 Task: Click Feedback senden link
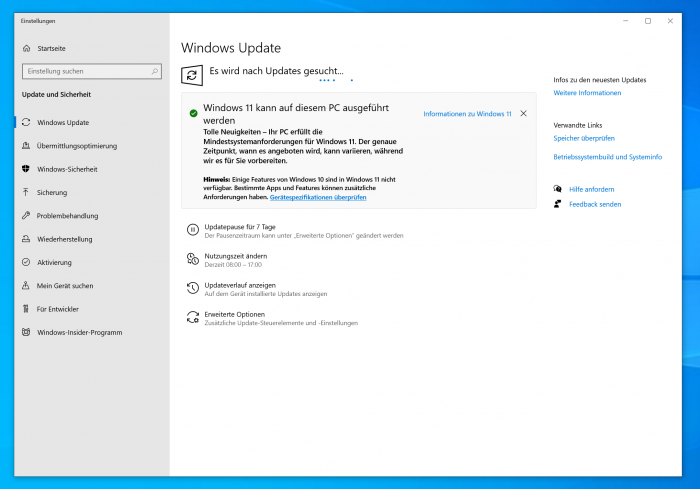(x=595, y=204)
